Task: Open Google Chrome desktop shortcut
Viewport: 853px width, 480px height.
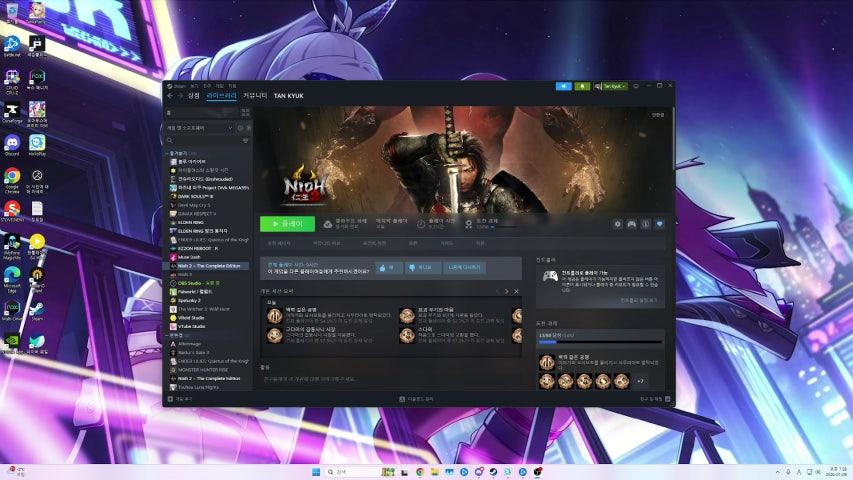Action: pos(12,181)
